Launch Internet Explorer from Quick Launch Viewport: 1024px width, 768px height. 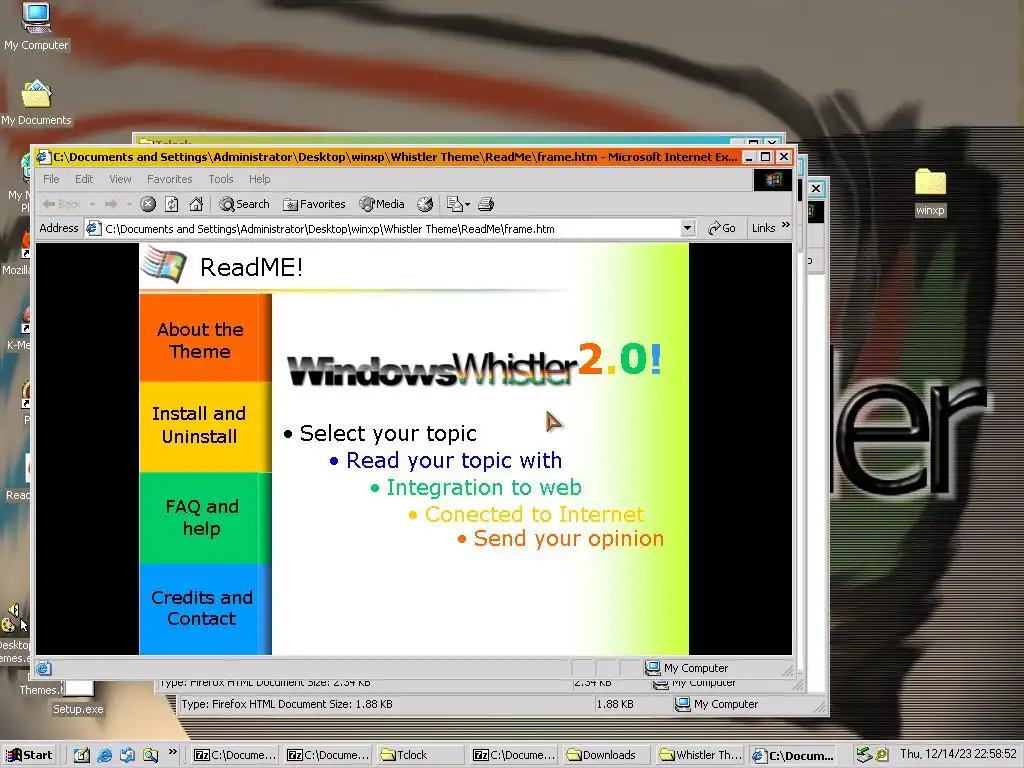[104, 755]
